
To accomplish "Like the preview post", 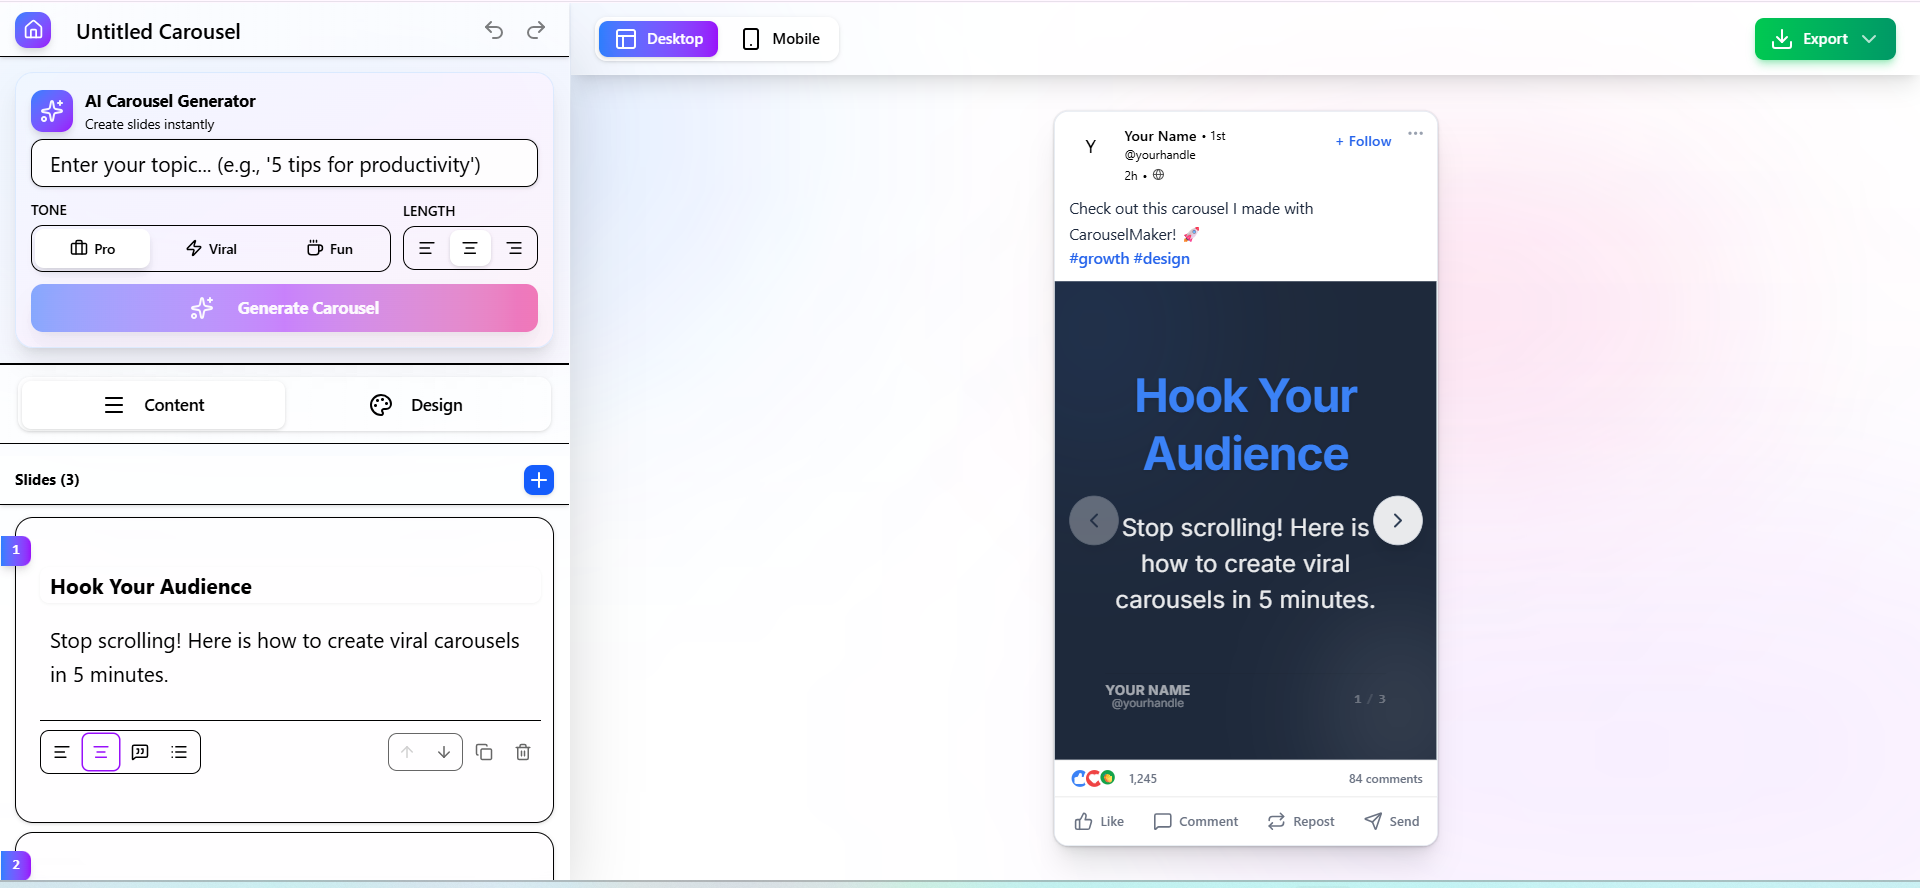I will (x=1099, y=821).
